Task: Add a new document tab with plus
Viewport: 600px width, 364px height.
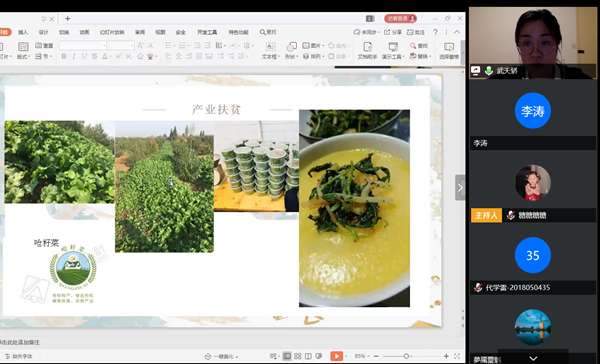Action: 67,18
